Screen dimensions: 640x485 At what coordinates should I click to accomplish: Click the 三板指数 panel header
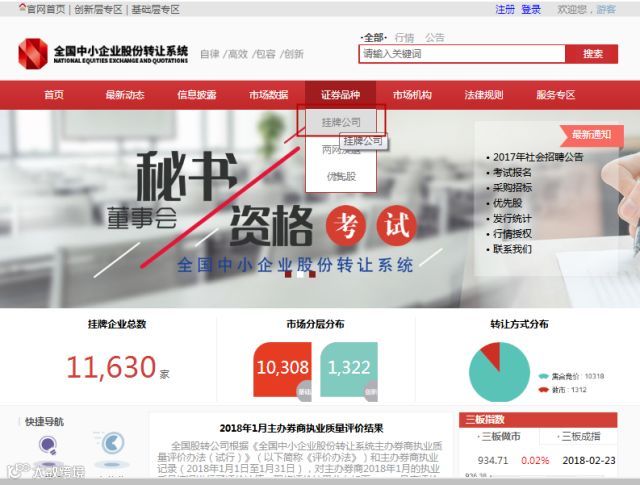(x=538, y=419)
